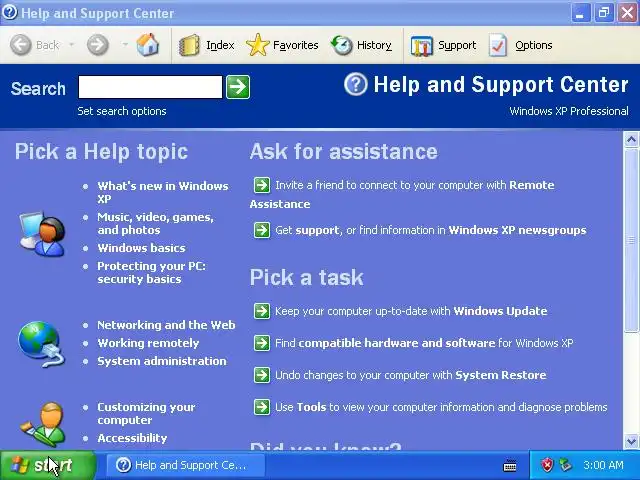640x480 pixels.
Task: Open Find compatible hardware and software link
Action: tap(424, 343)
